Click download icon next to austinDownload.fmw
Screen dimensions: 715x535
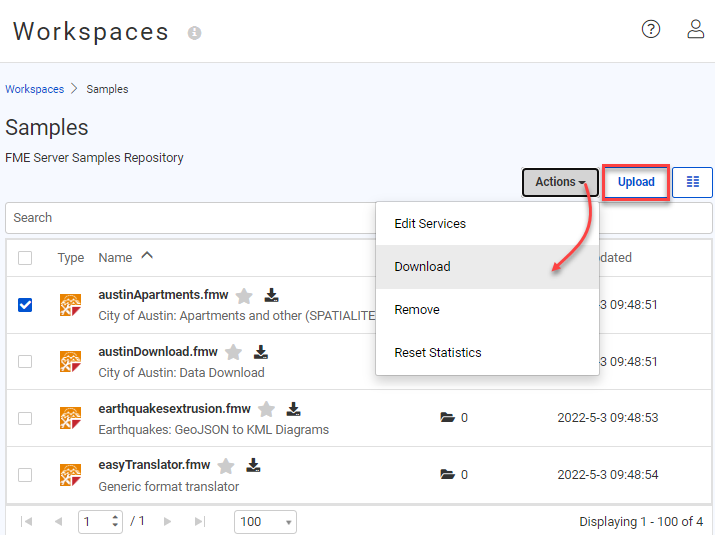[261, 352]
